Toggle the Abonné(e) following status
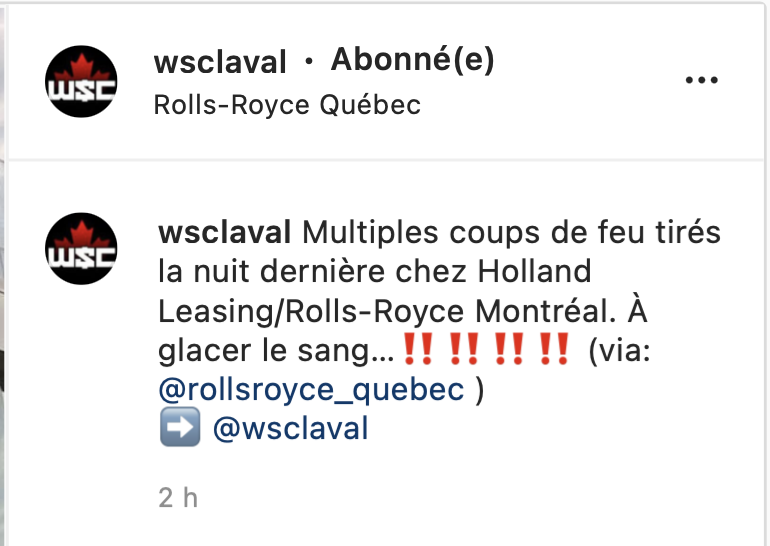The image size is (770, 546). (412, 60)
